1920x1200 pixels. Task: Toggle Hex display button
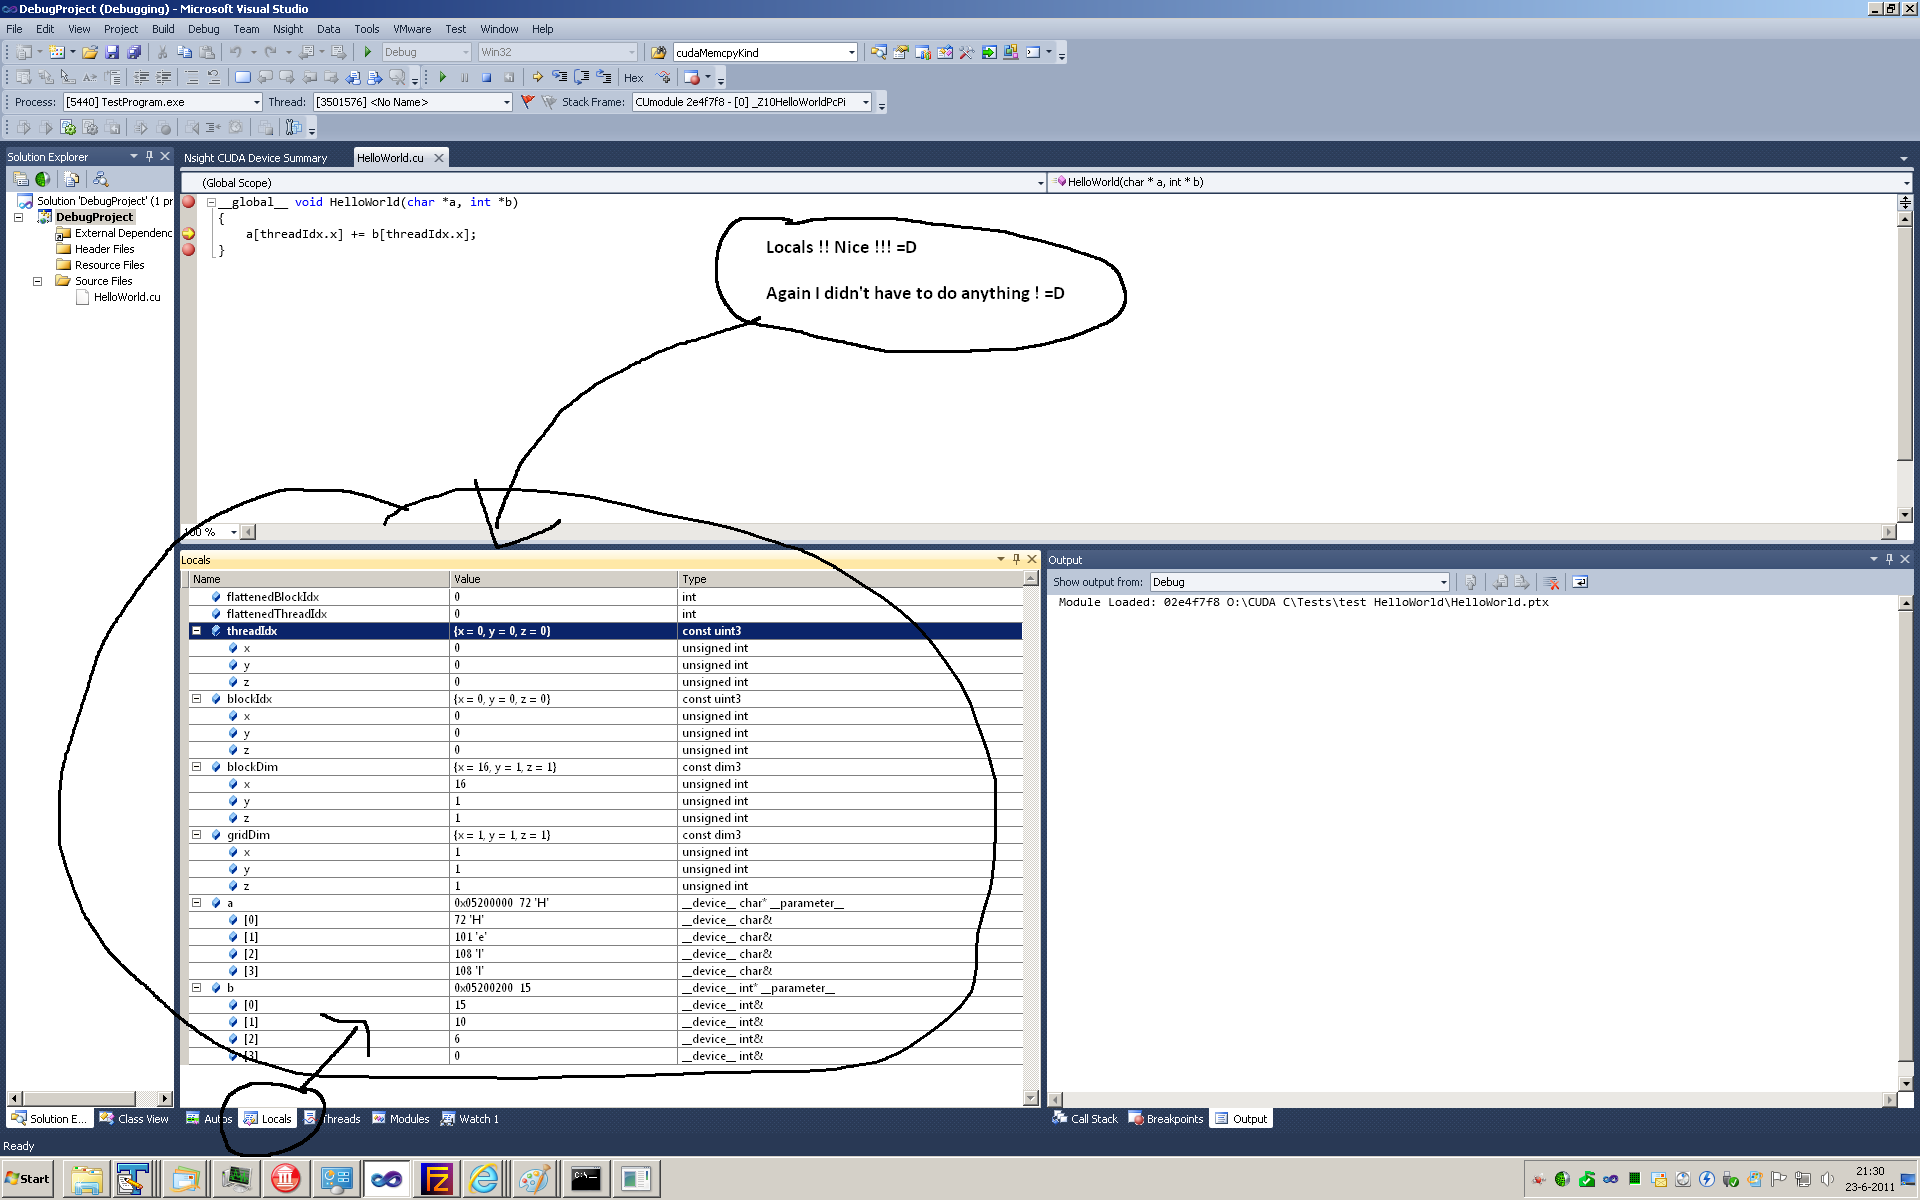(633, 78)
